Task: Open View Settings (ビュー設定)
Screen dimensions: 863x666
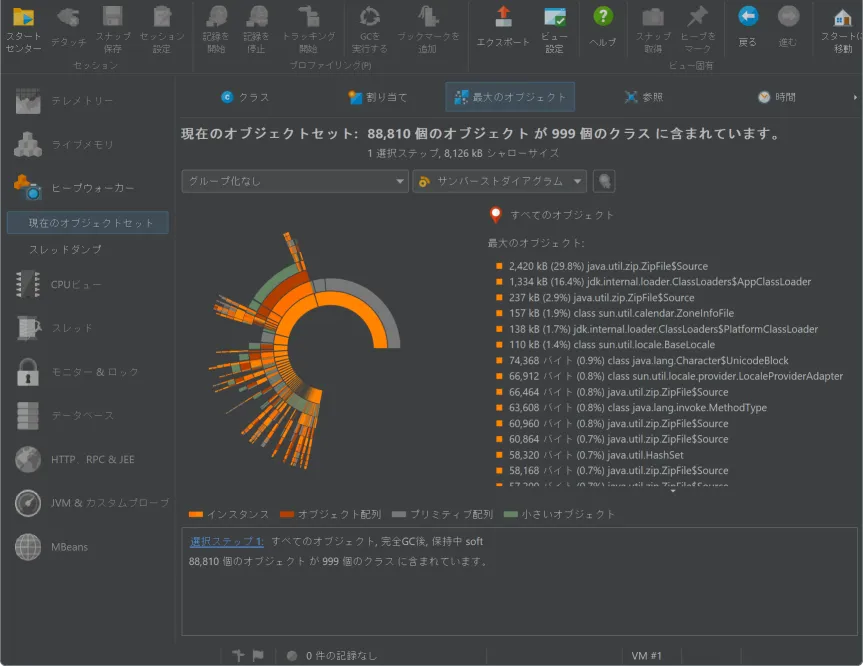Action: (x=554, y=30)
